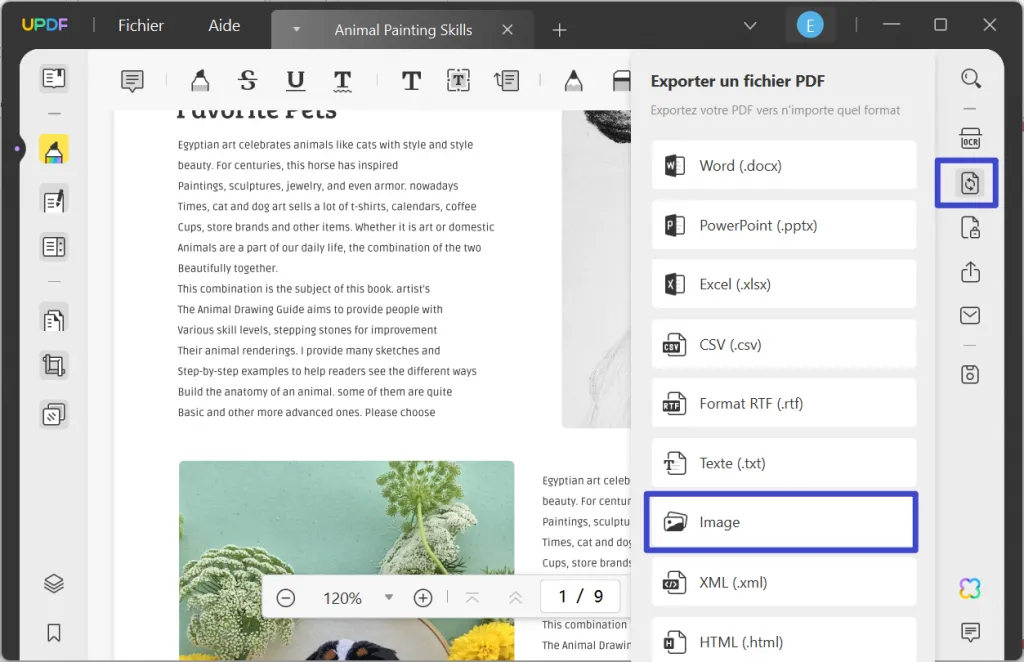Toggle the squiggly underline tool
This screenshot has width=1024, height=662.
coord(341,80)
